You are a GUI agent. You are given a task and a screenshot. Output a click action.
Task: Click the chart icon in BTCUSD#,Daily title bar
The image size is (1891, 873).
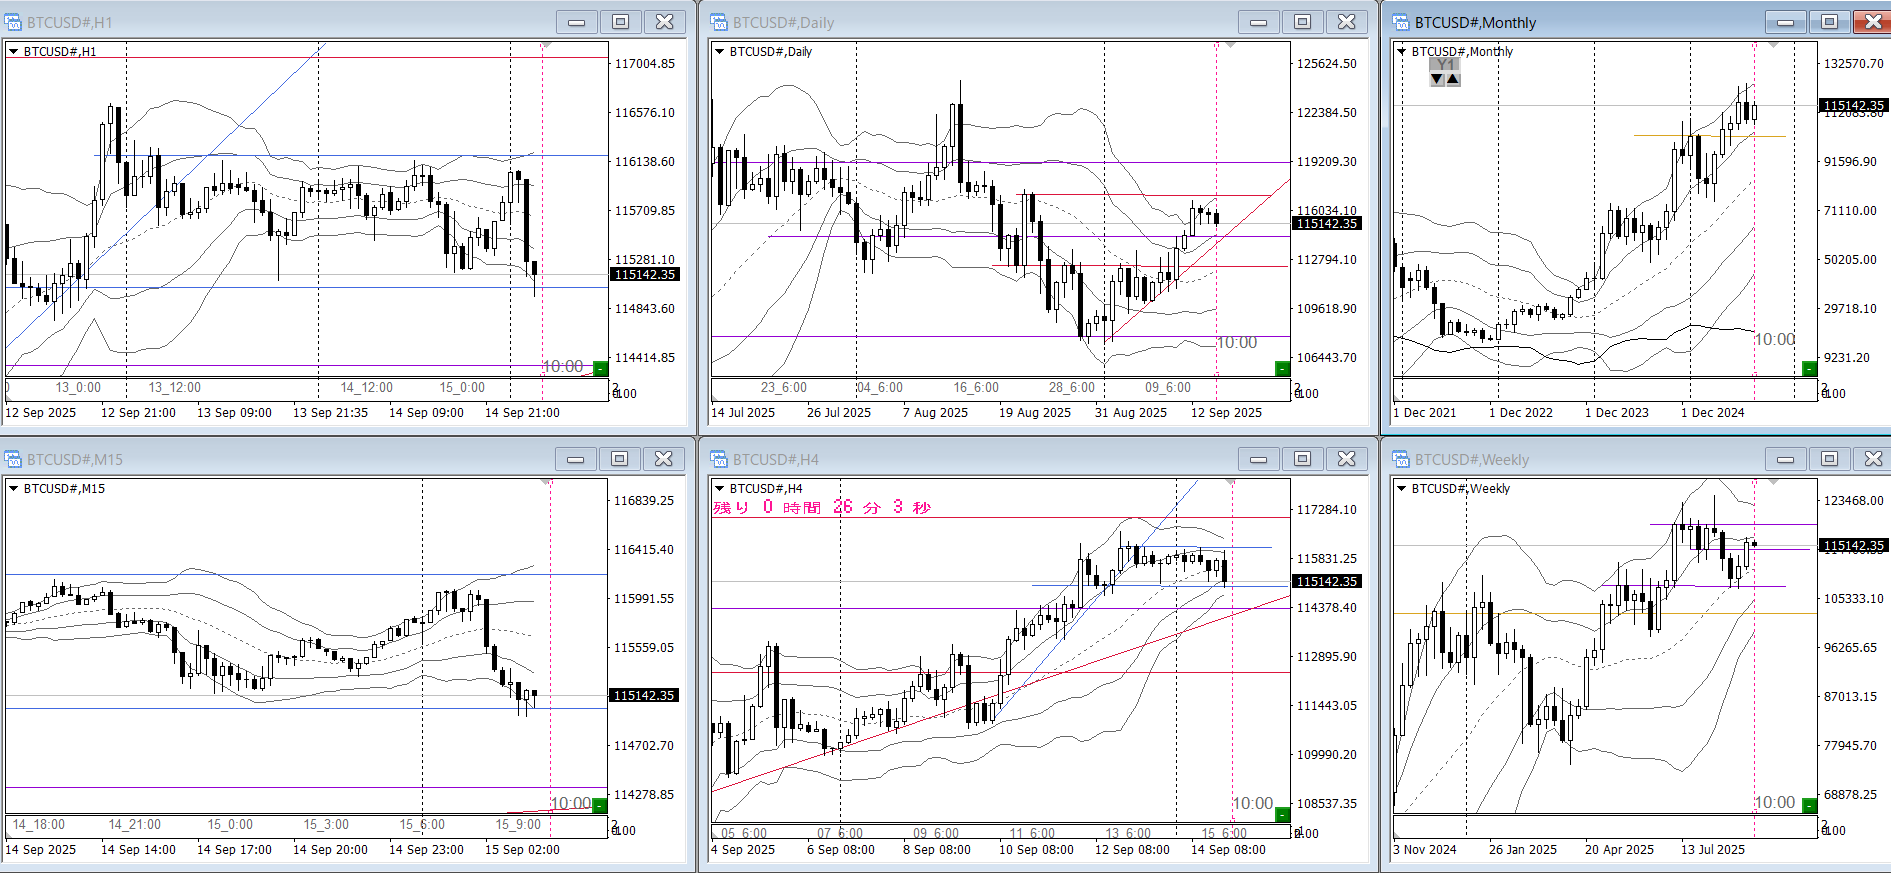(x=718, y=22)
